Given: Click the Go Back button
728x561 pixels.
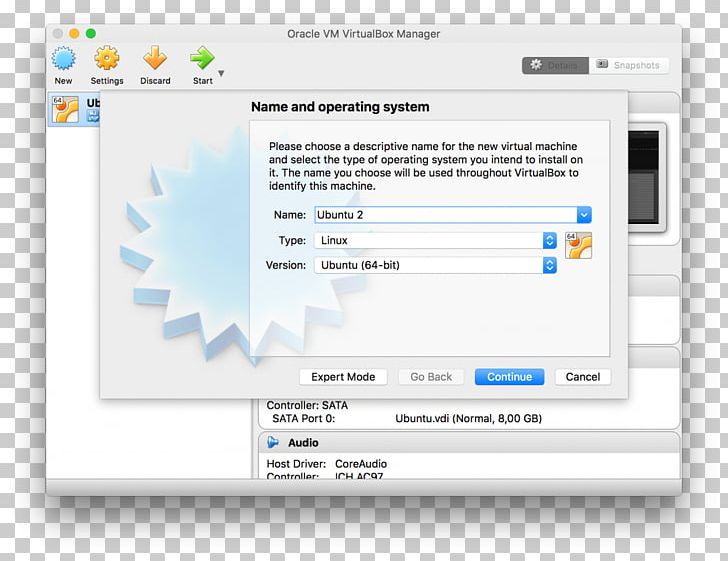Looking at the screenshot, I should (431, 377).
